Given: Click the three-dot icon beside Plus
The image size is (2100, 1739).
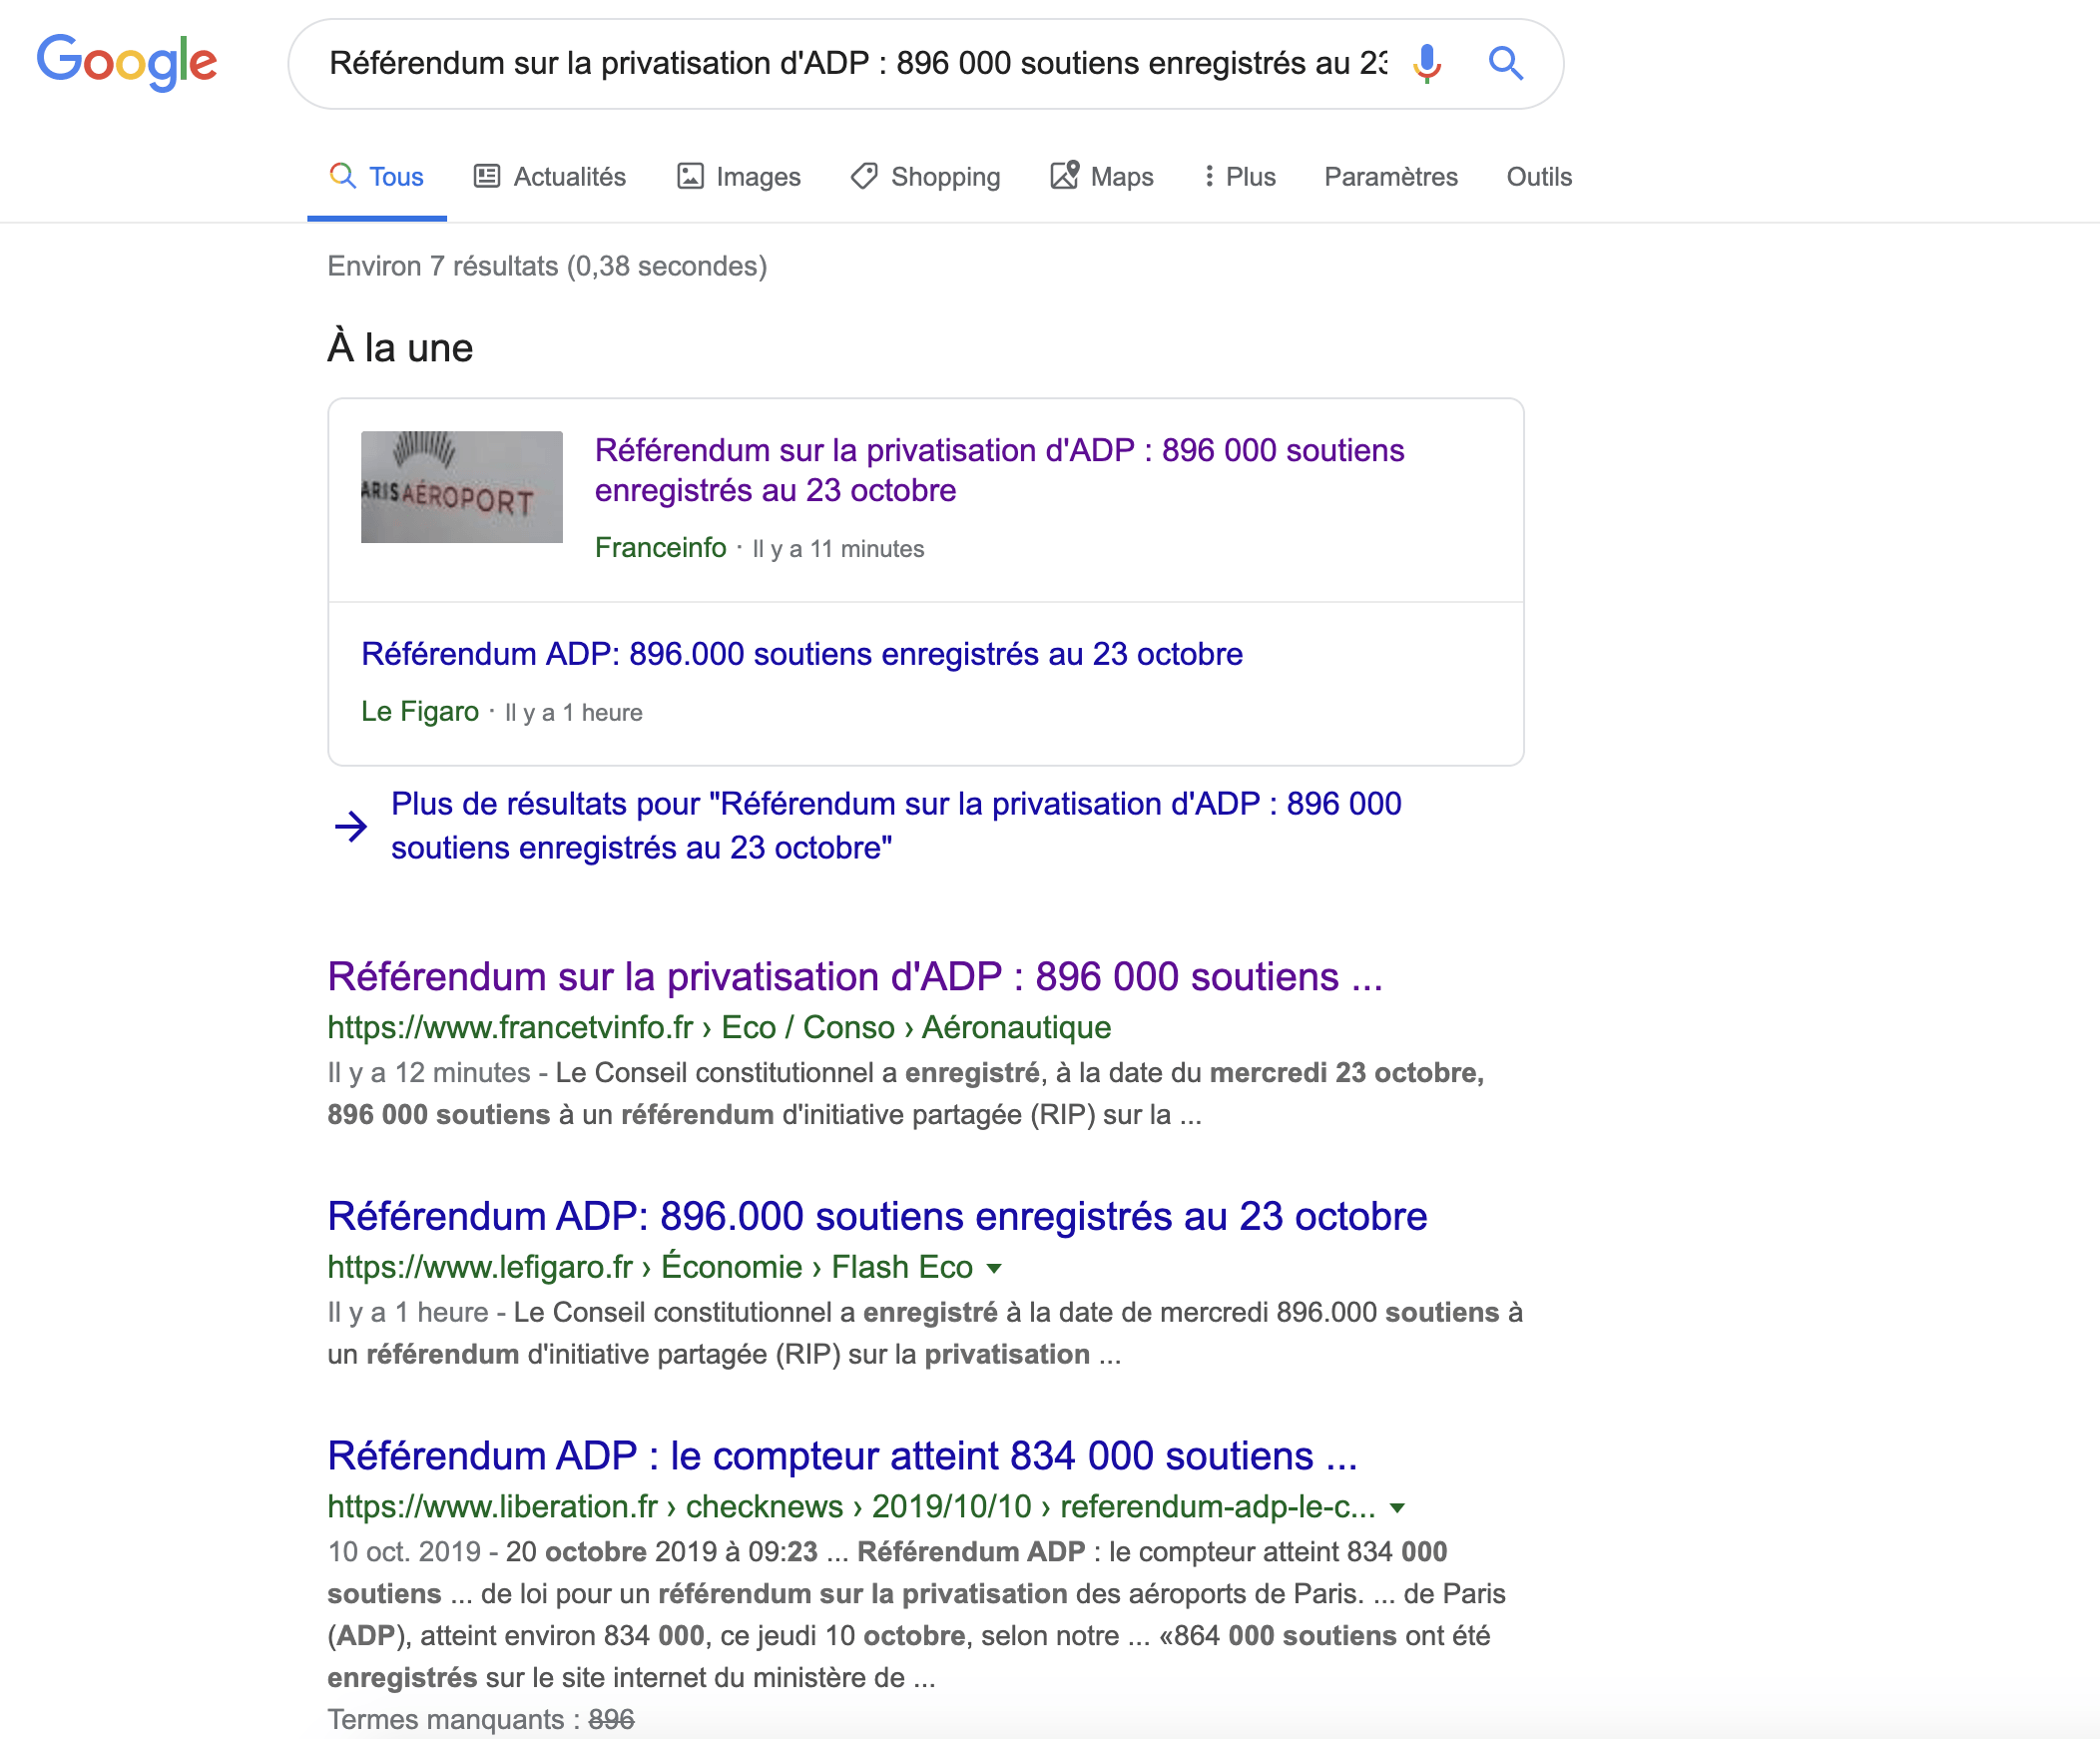Looking at the screenshot, I should pos(1209,176).
